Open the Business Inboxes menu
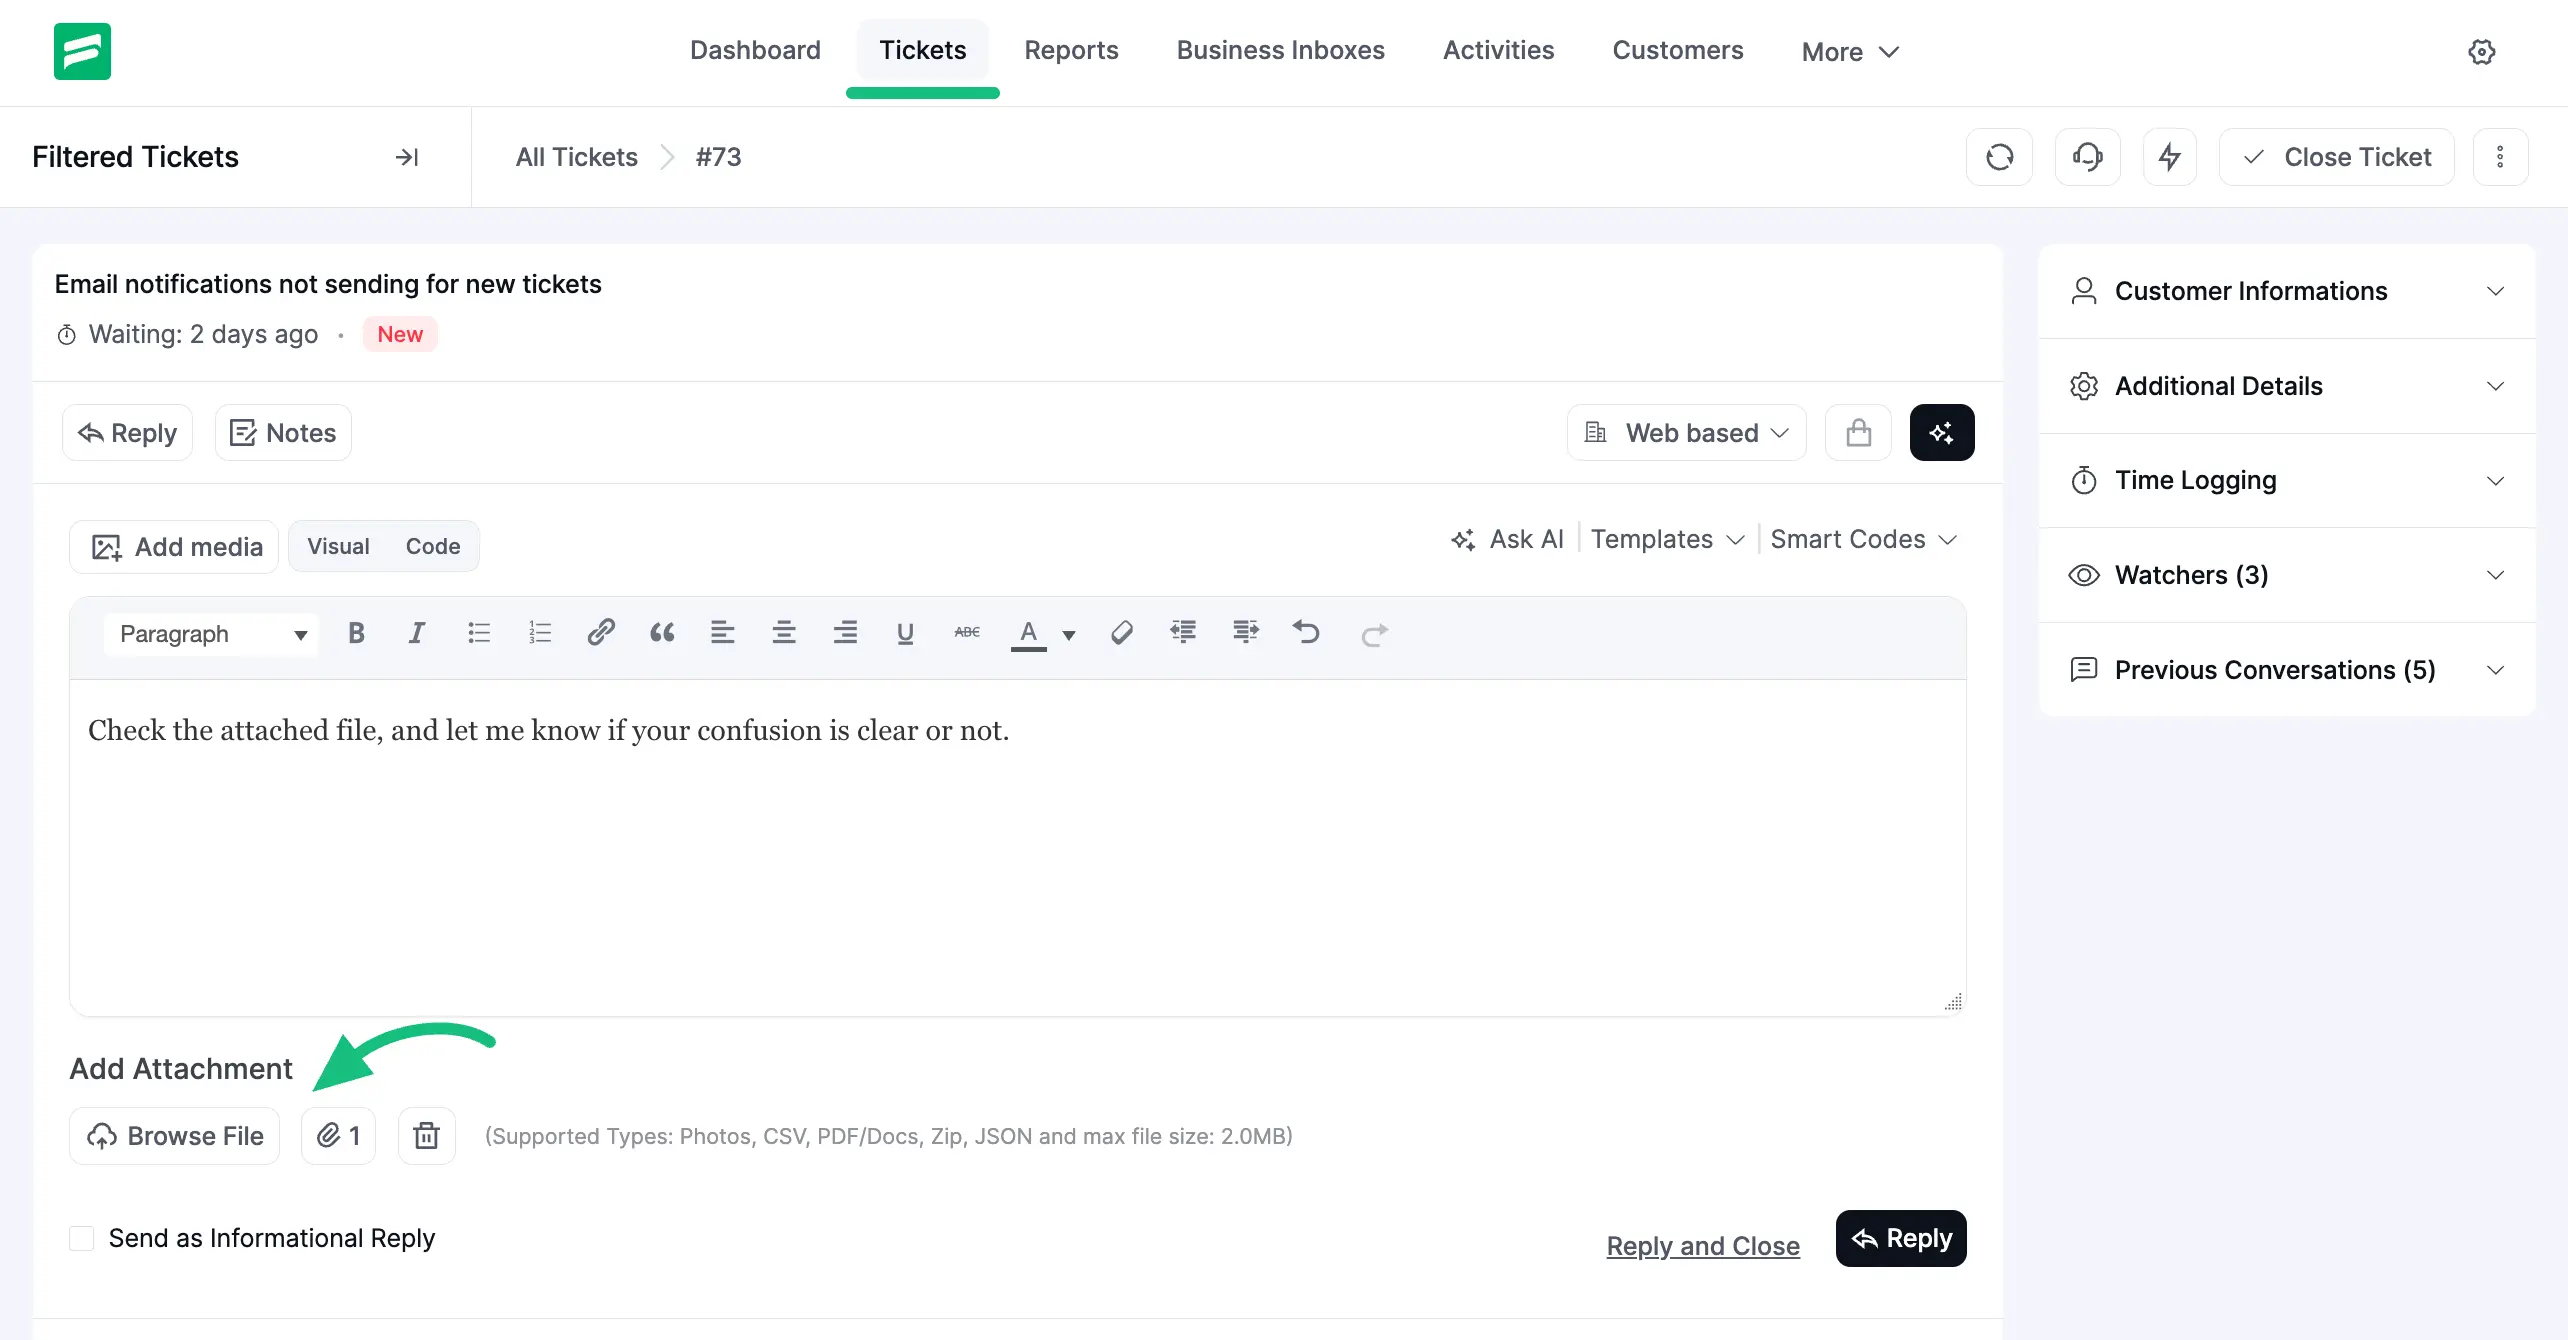 1280,50
